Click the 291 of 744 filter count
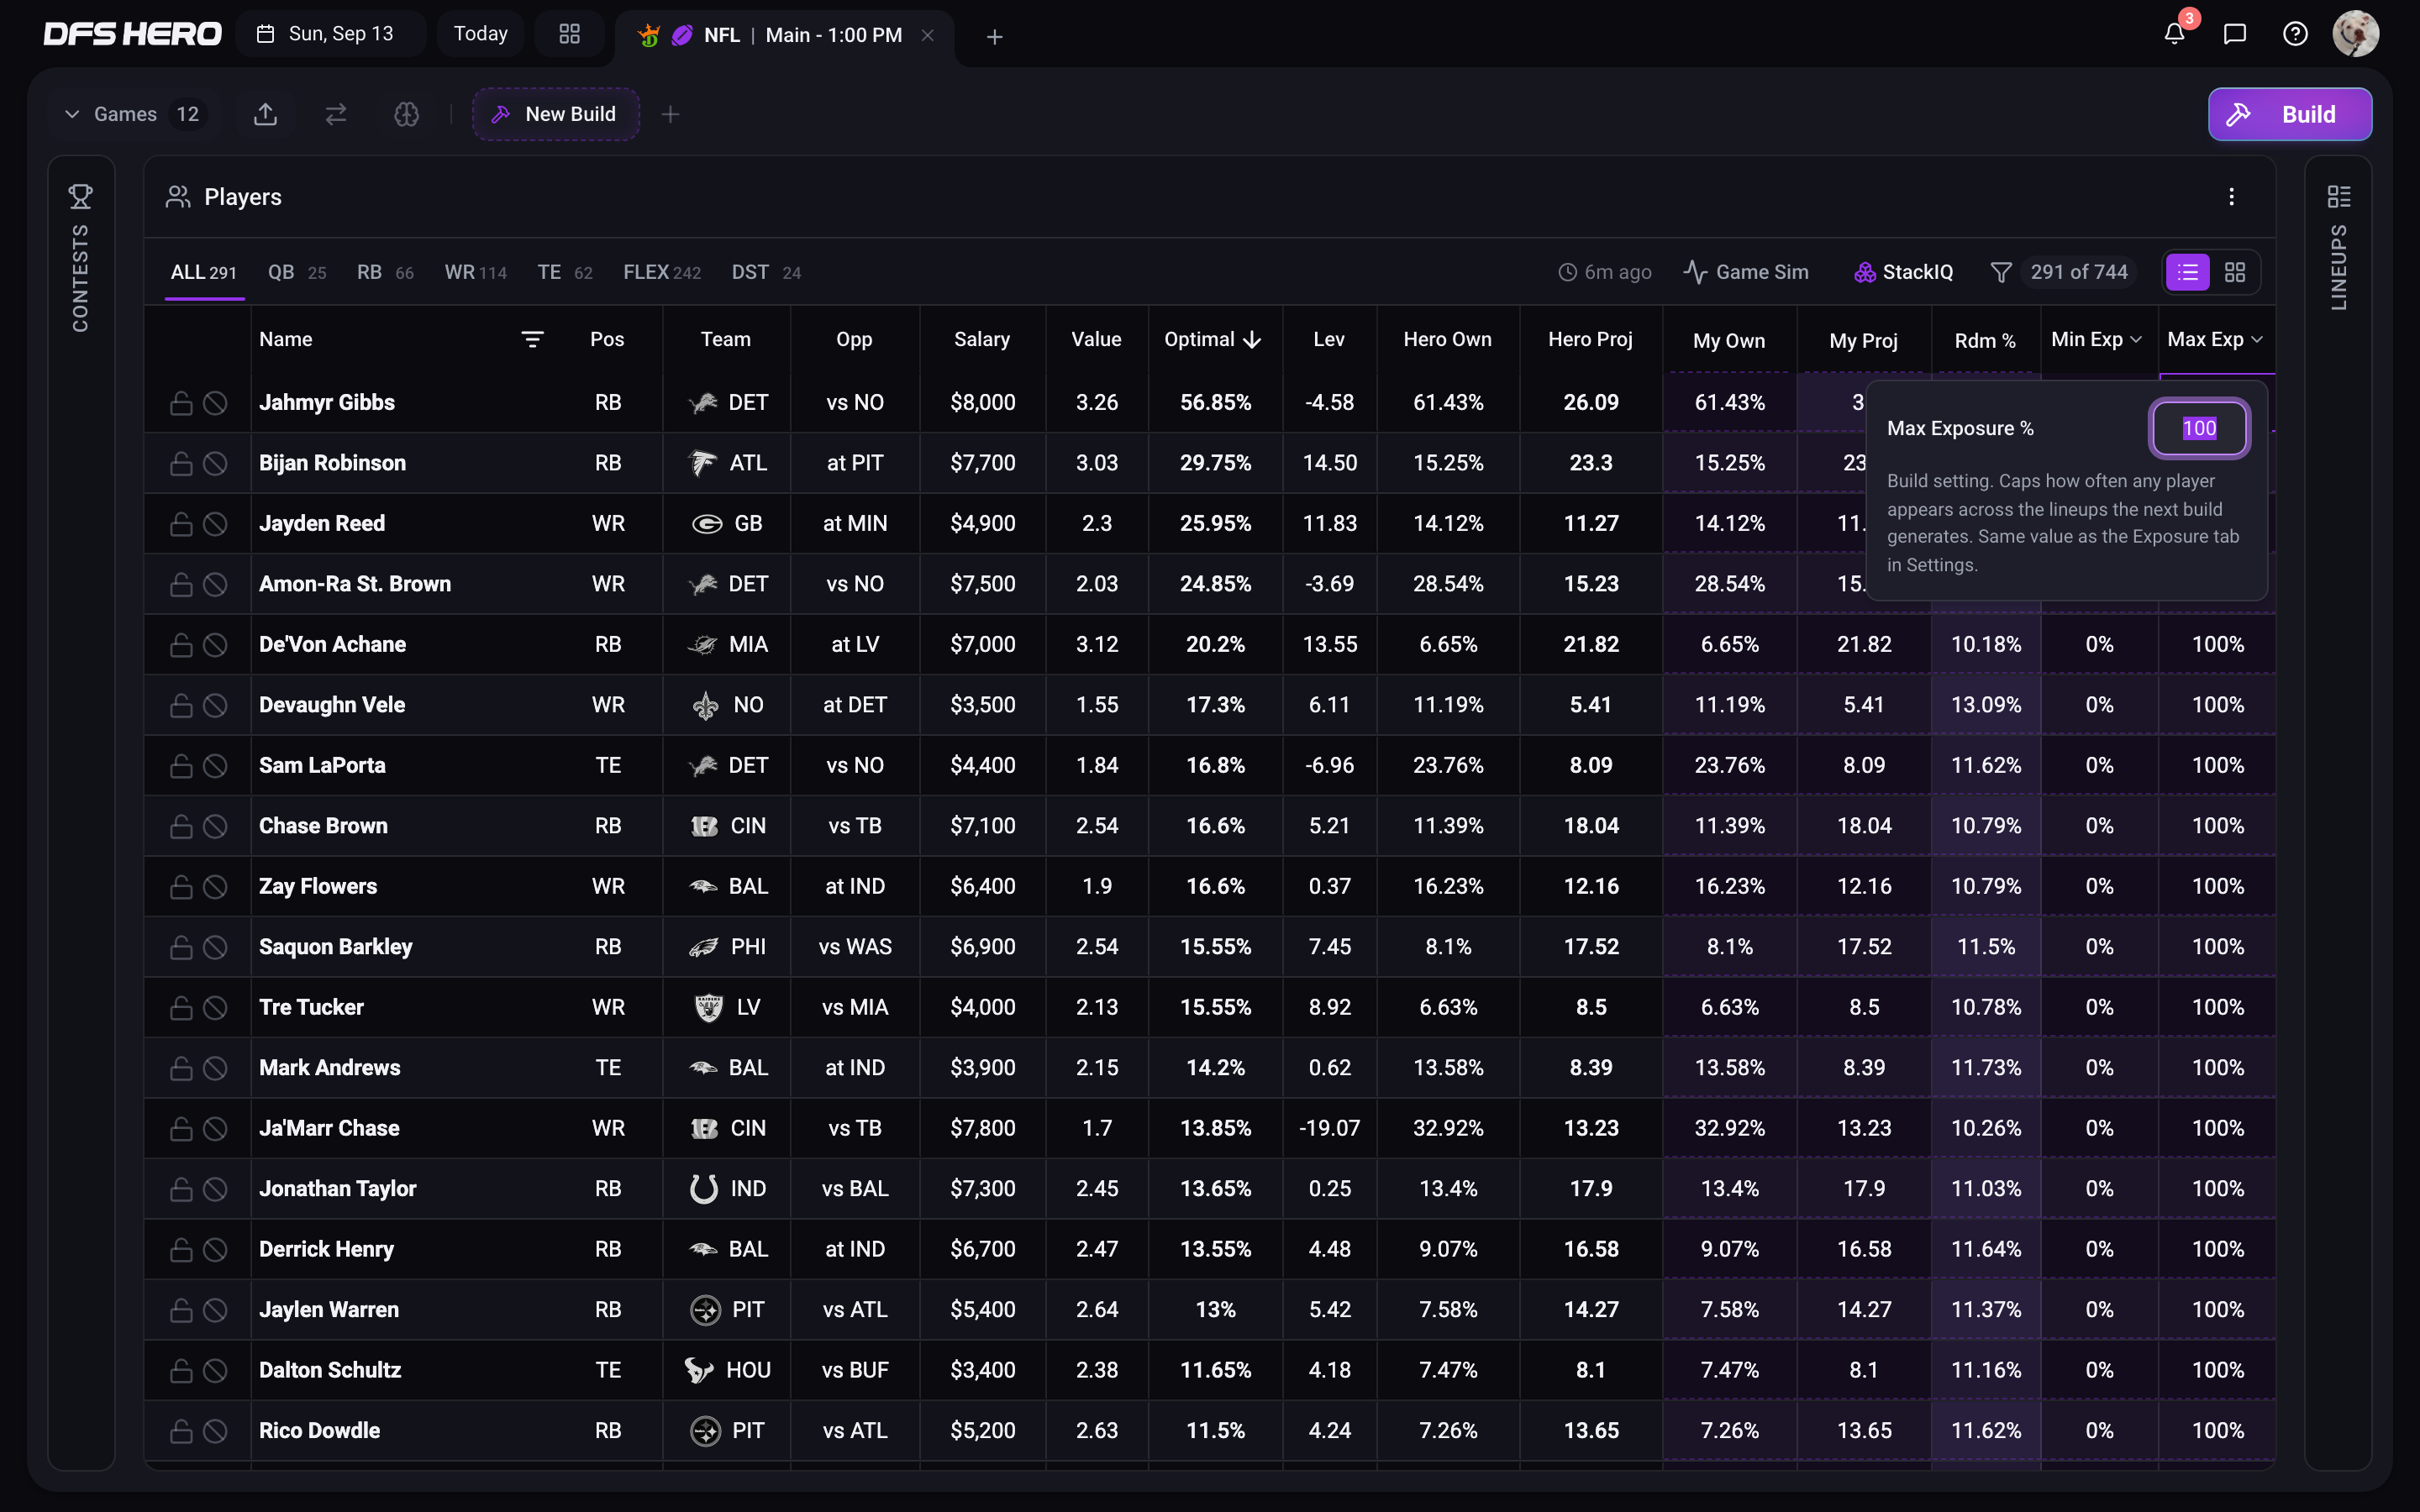Image resolution: width=2420 pixels, height=1512 pixels. (x=2079, y=272)
